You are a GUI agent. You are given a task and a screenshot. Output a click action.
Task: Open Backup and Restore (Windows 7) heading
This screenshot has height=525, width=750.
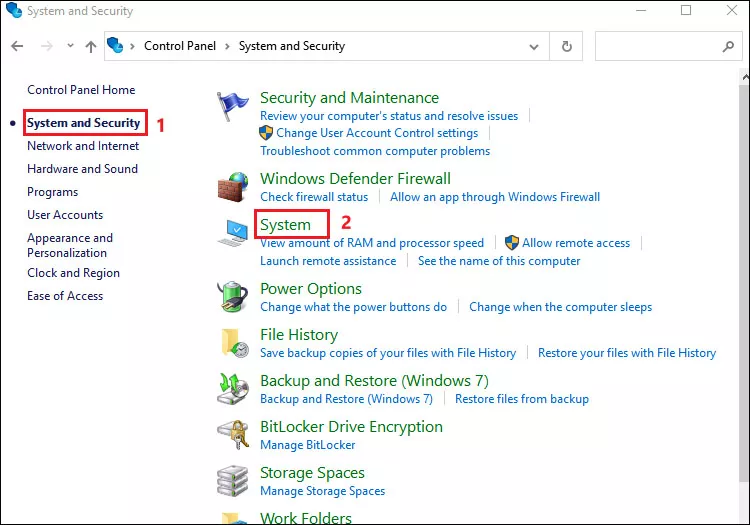tap(375, 381)
